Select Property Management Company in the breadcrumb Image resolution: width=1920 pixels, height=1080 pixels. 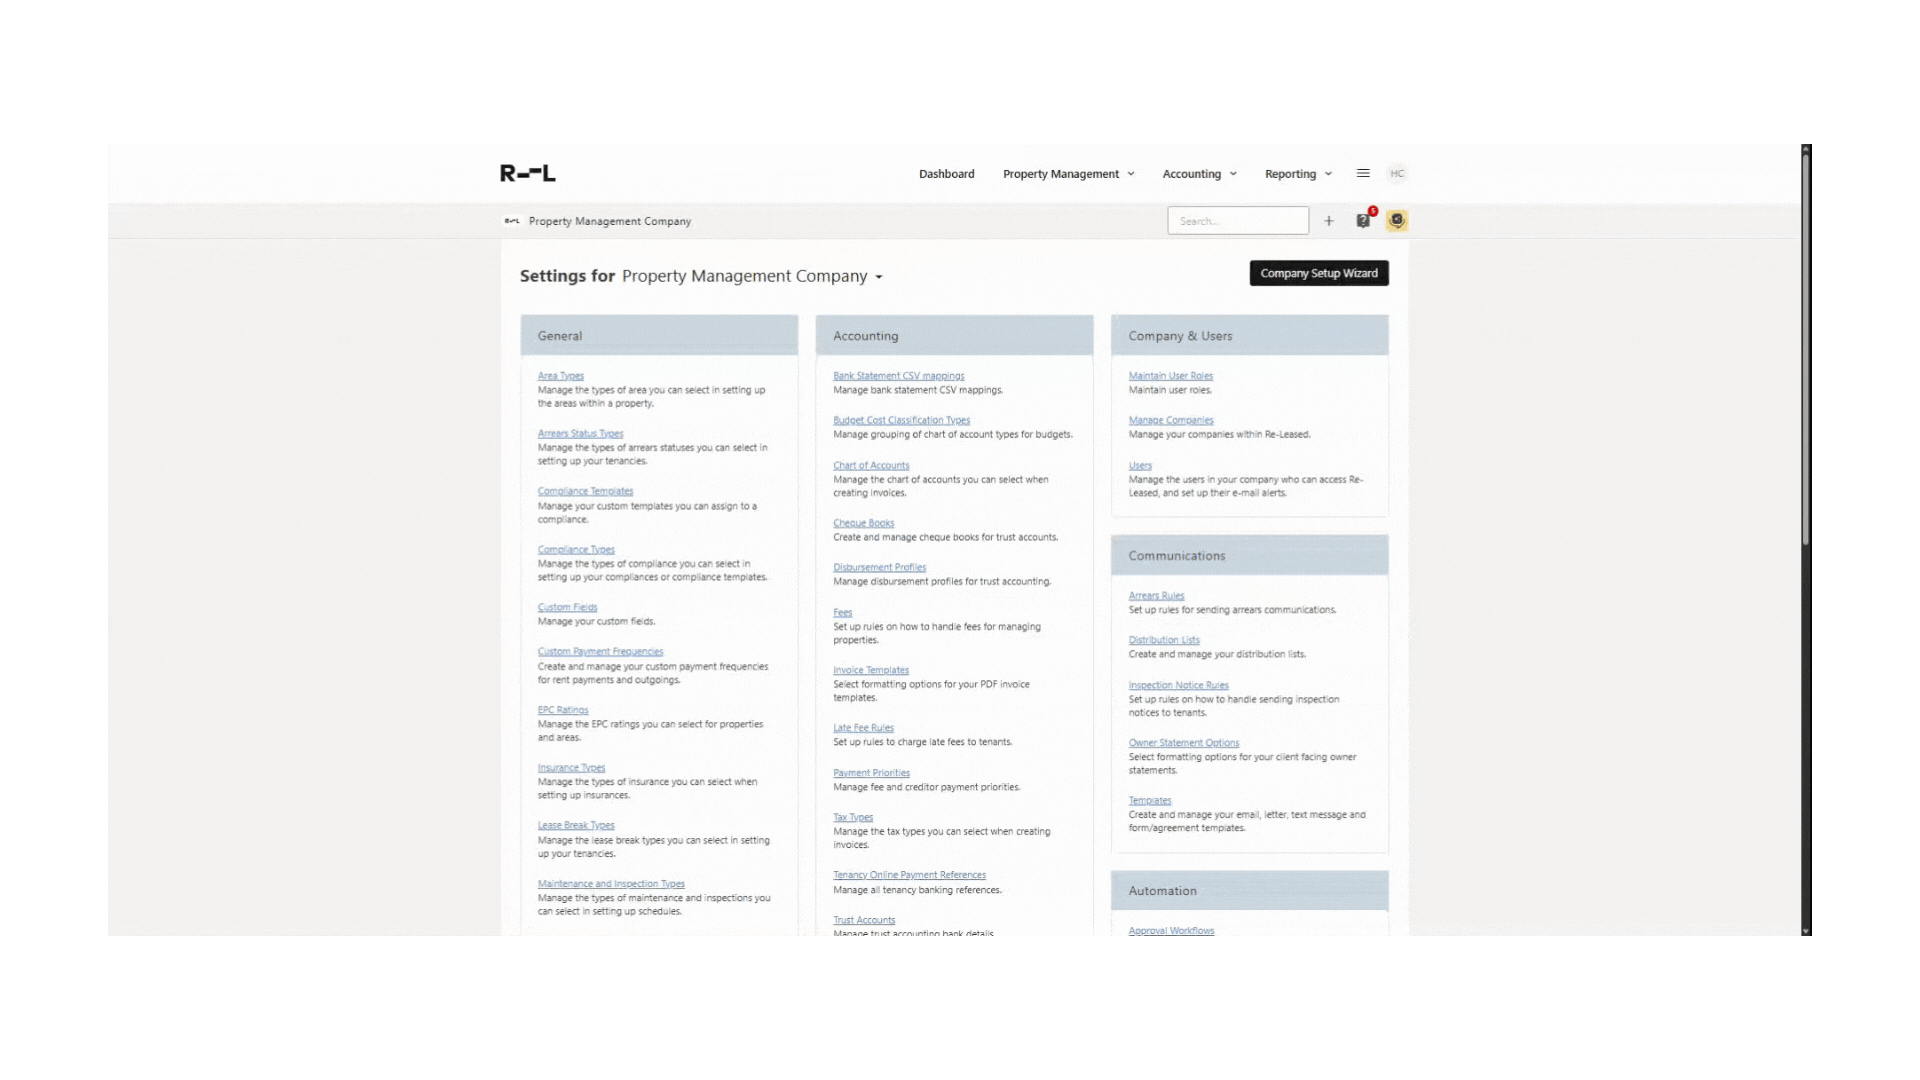click(x=610, y=221)
